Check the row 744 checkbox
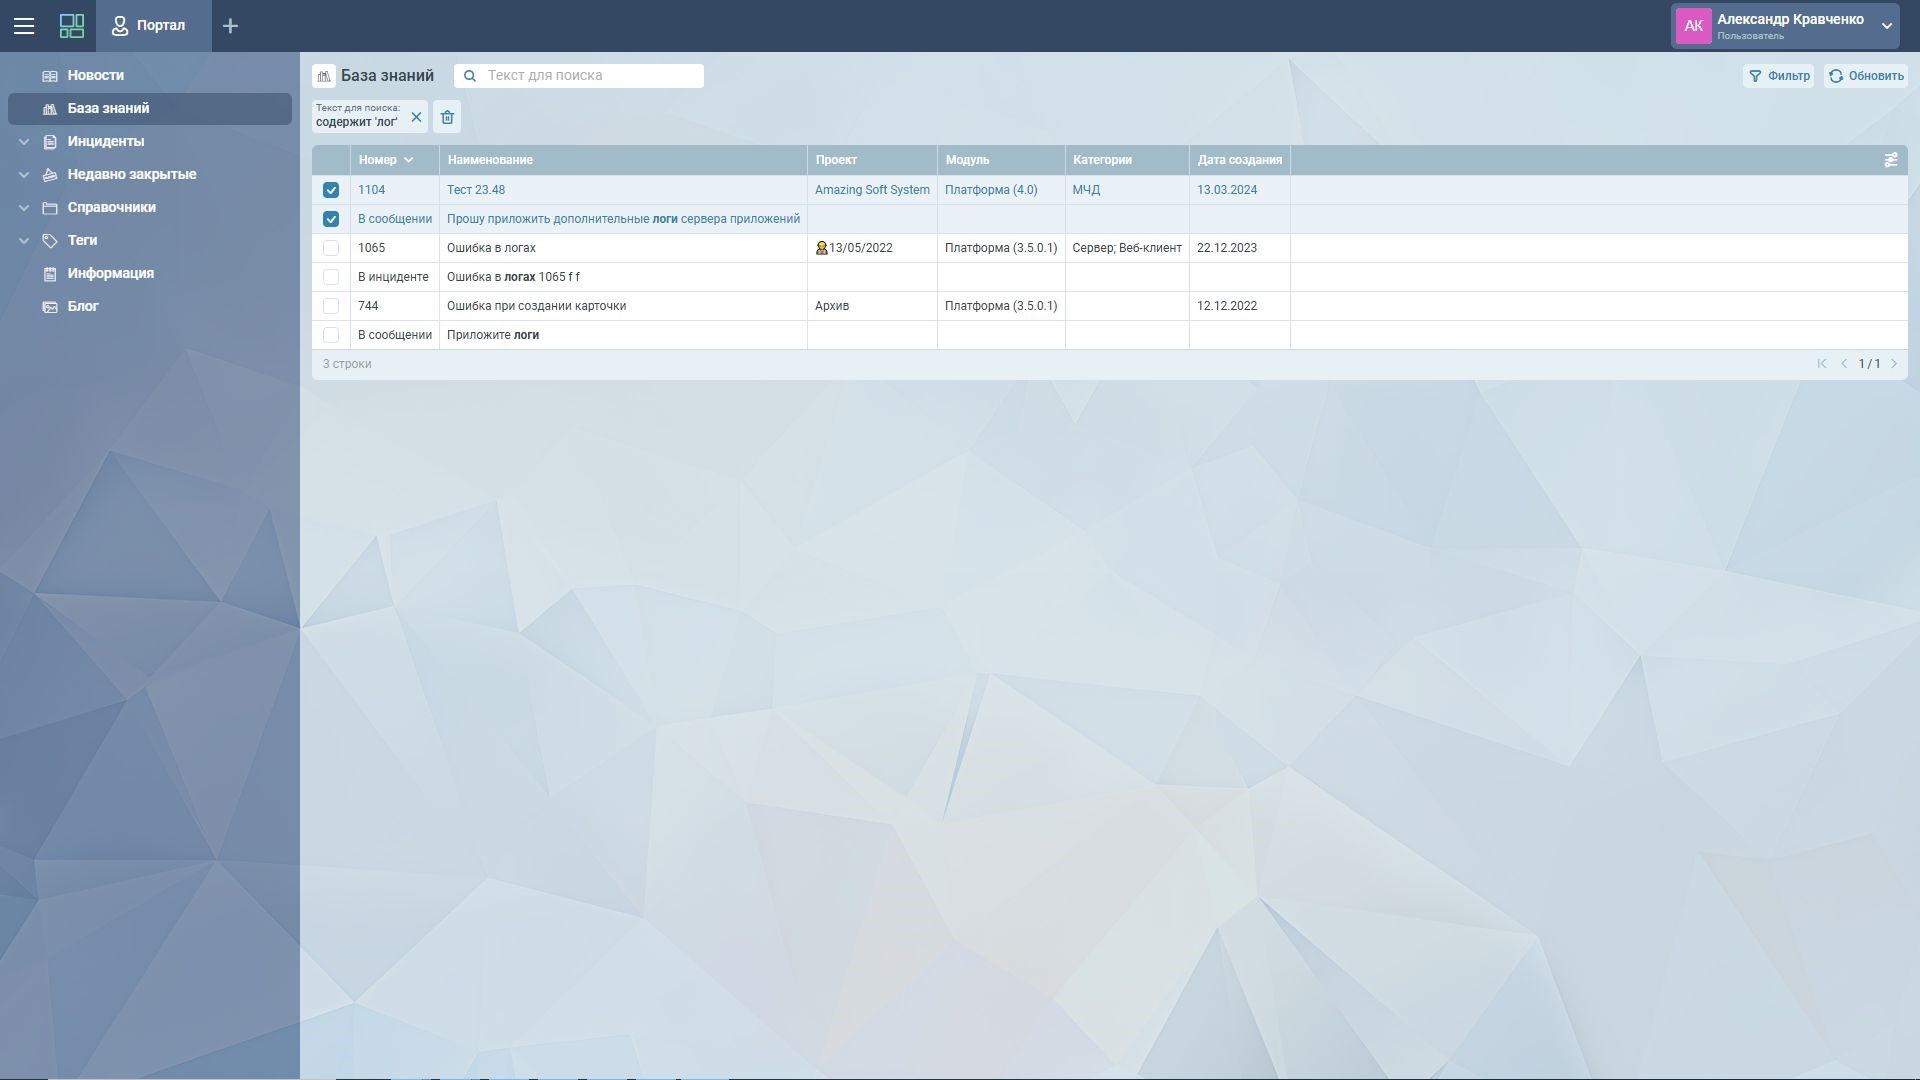Viewport: 1920px width, 1080px height. (331, 306)
